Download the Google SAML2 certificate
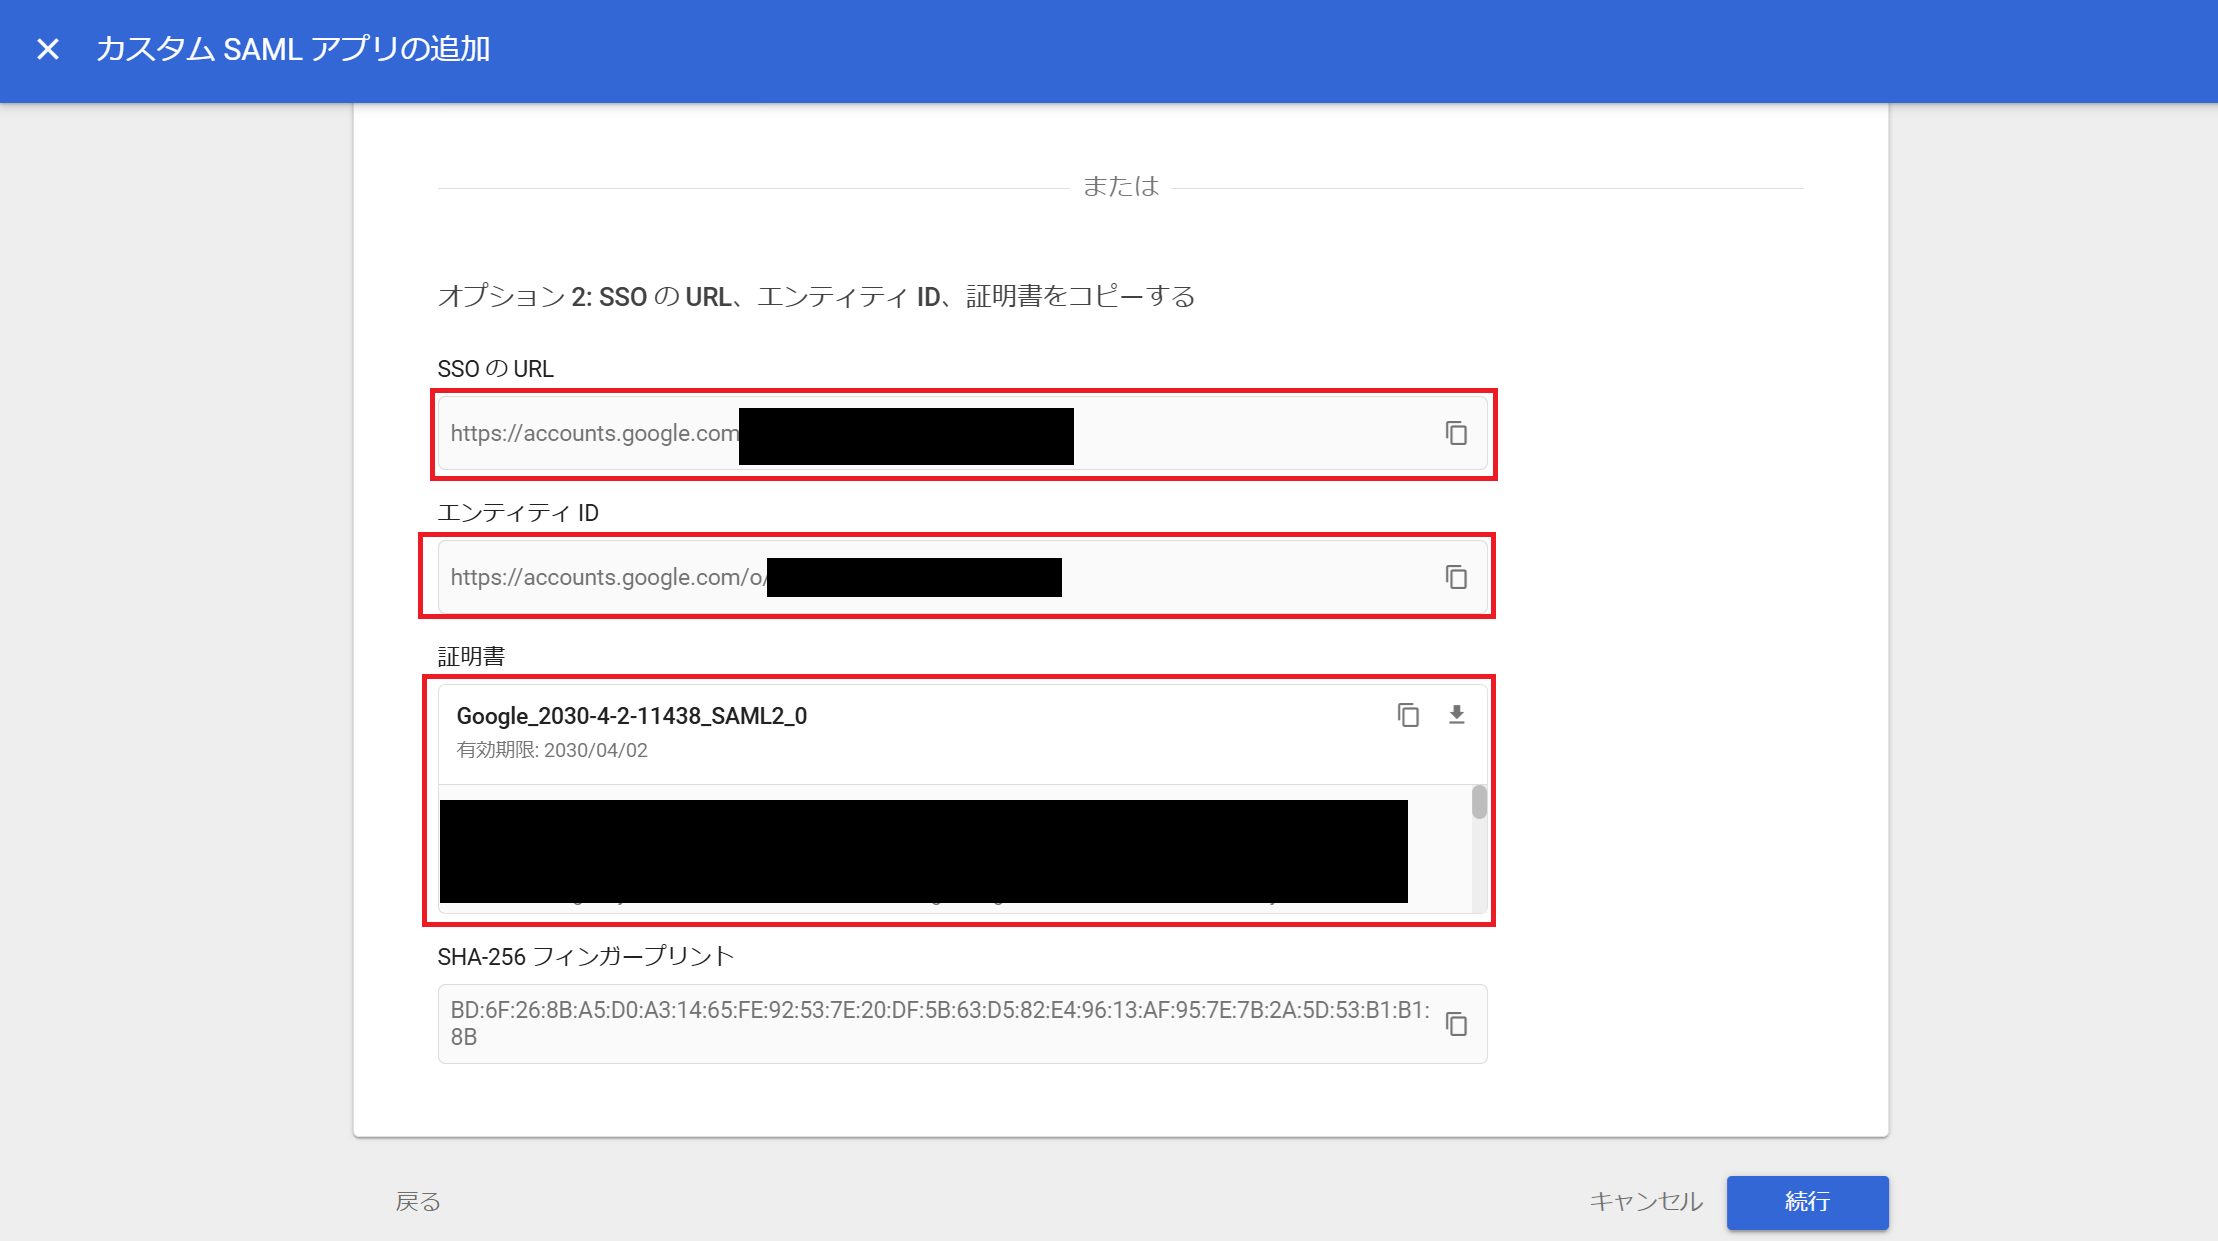 click(x=1457, y=715)
